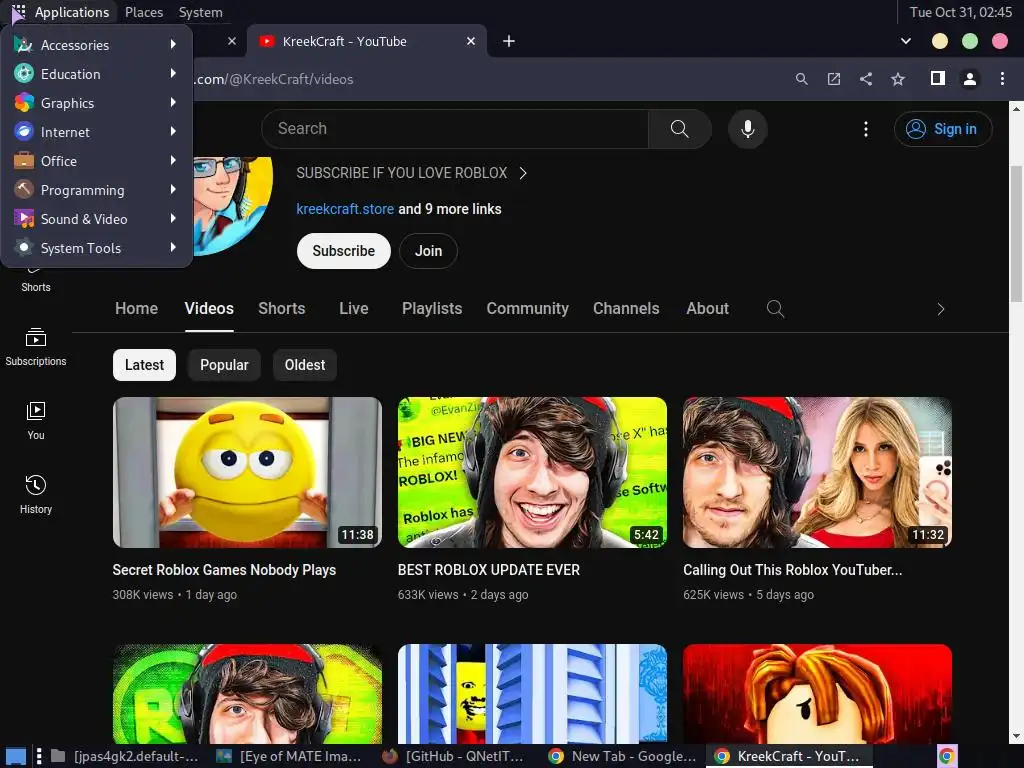Play the yellow emoji face thumbnail video

click(x=248, y=472)
